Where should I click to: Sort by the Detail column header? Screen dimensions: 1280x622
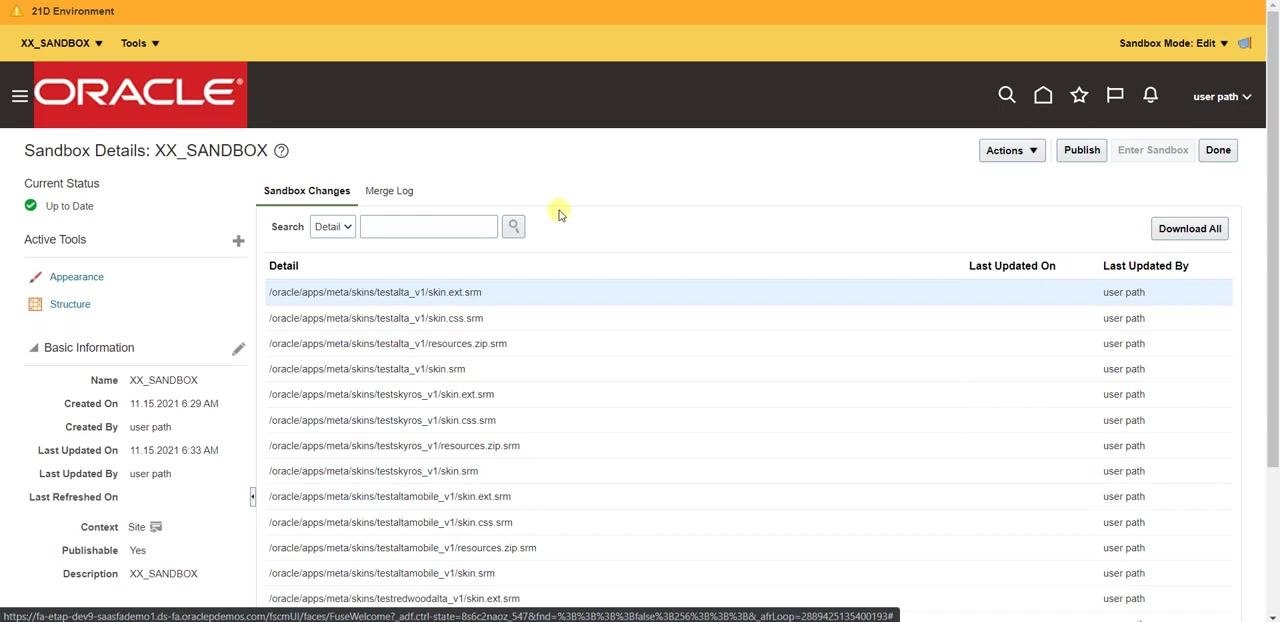coord(284,266)
